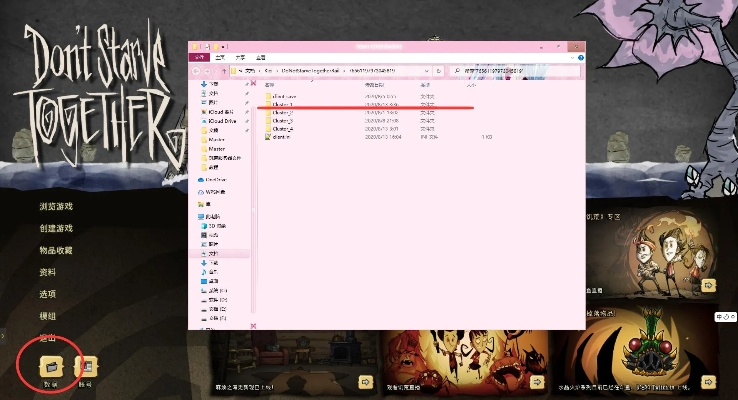Select the client.ini file

click(x=280, y=137)
